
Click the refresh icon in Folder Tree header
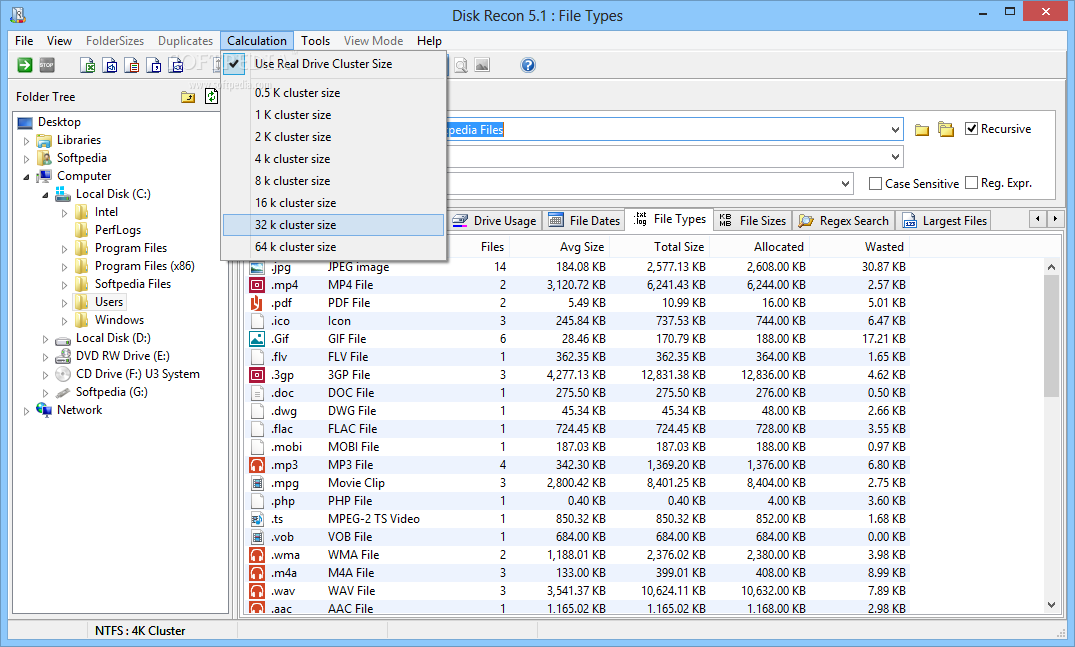(211, 97)
